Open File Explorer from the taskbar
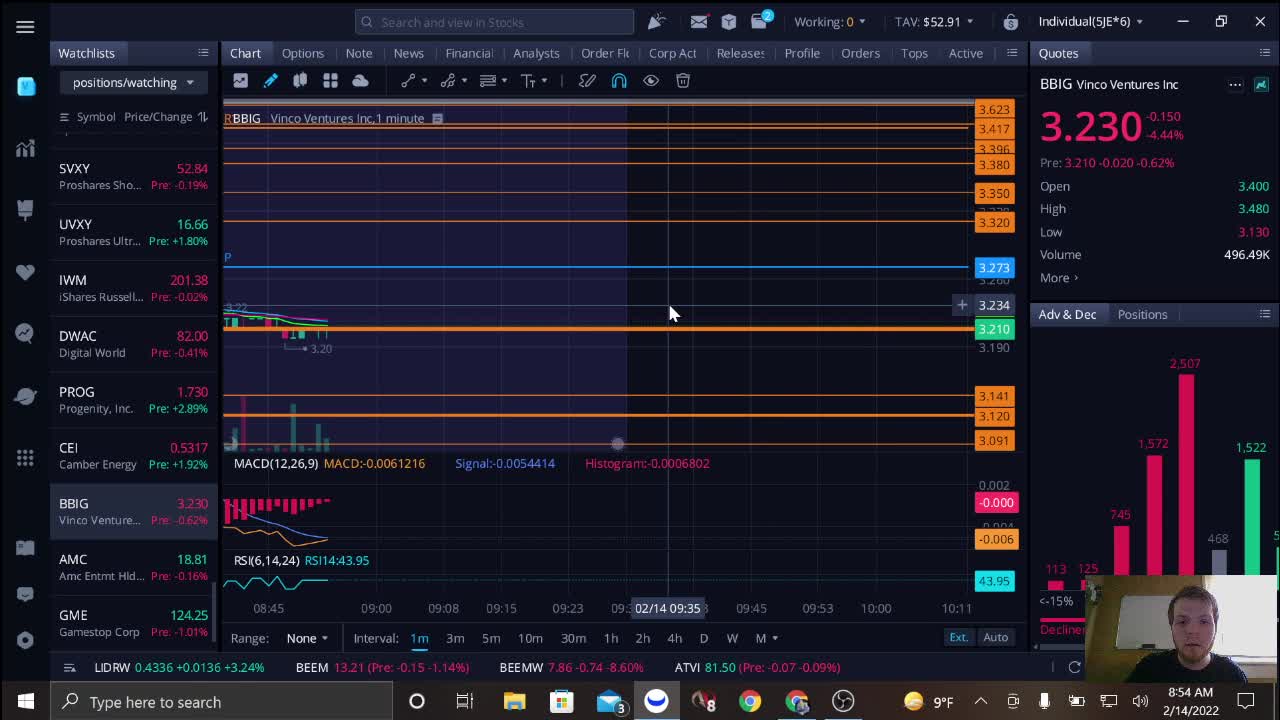The image size is (1280, 720). (x=514, y=702)
